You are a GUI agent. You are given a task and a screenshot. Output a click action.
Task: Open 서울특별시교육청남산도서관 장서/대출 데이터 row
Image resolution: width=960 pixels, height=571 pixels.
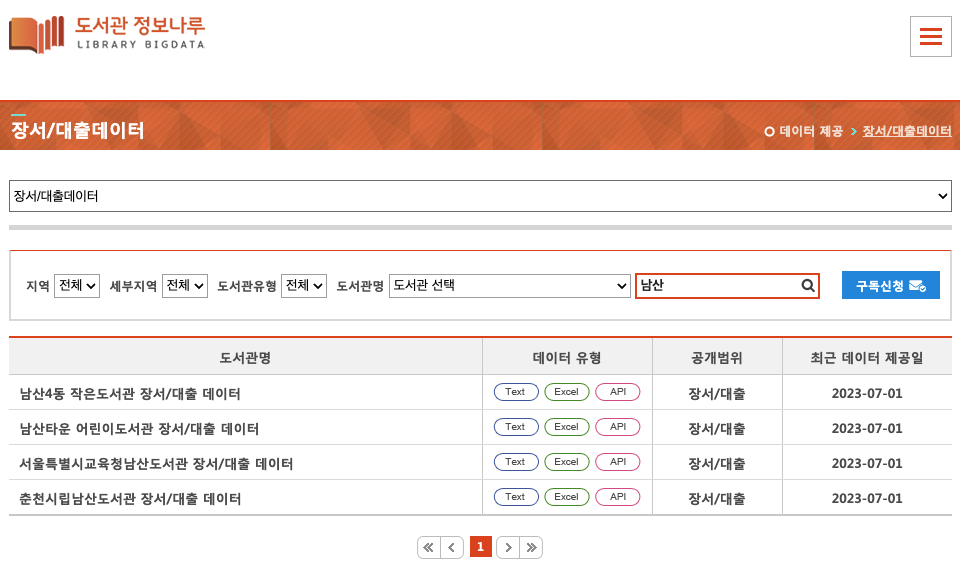click(156, 464)
